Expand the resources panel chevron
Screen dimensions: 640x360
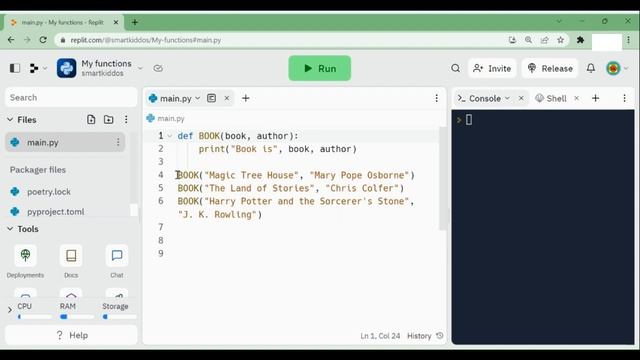[x=10, y=310]
